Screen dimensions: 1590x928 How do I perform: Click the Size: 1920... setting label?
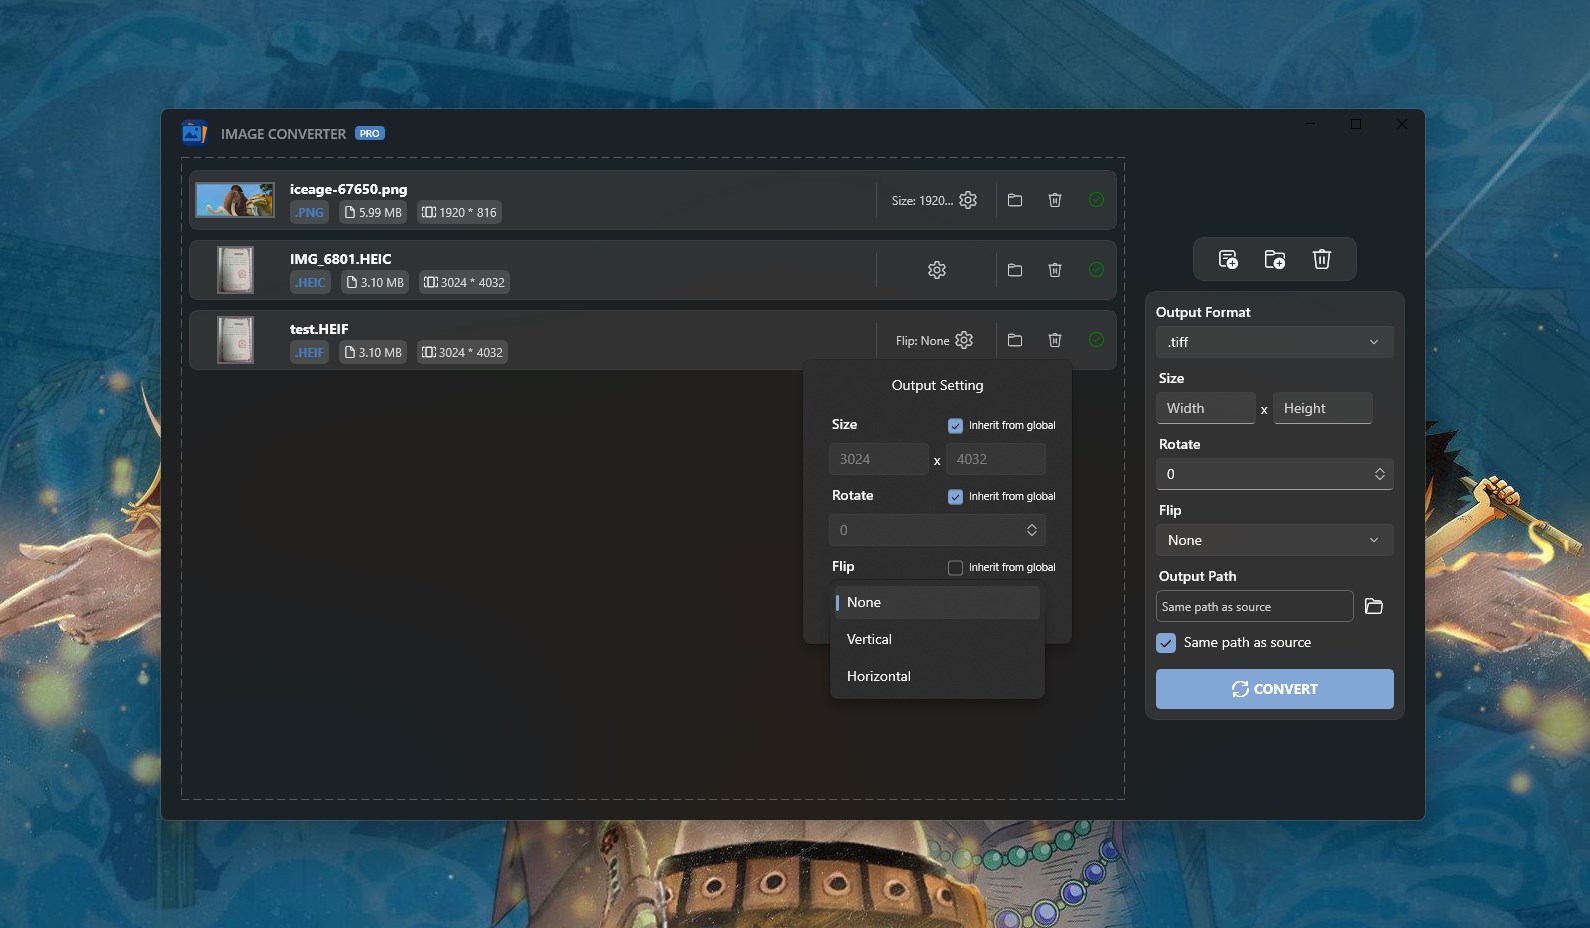(x=922, y=201)
